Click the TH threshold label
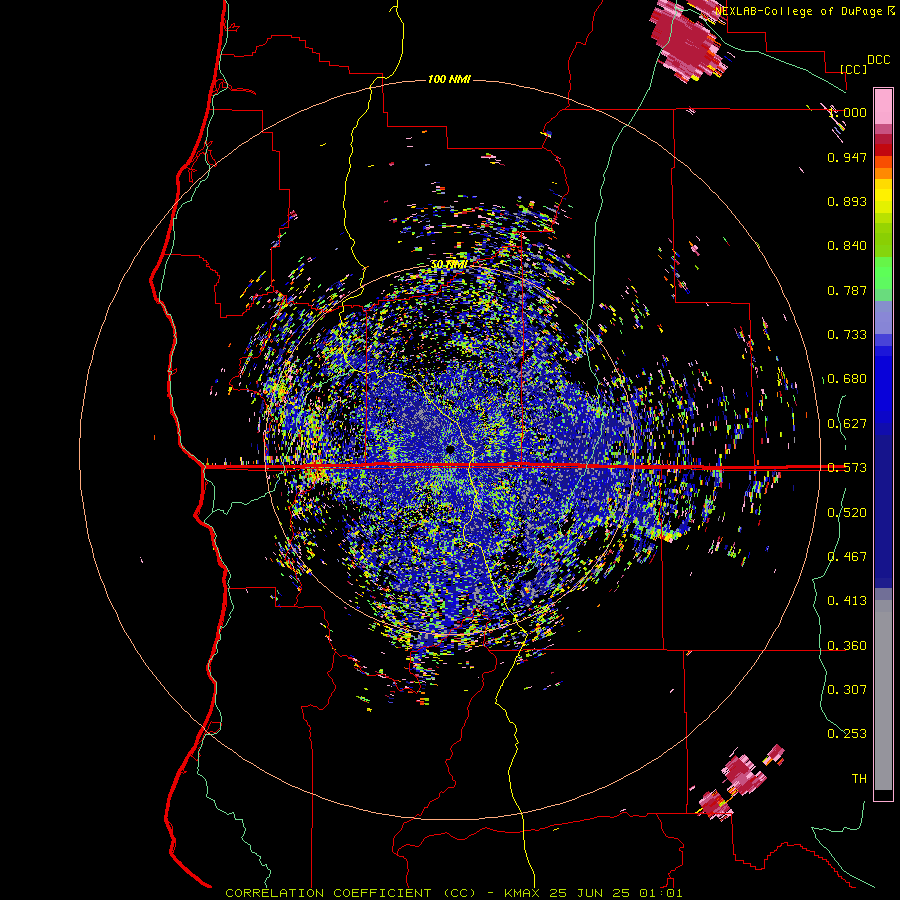 point(859,779)
